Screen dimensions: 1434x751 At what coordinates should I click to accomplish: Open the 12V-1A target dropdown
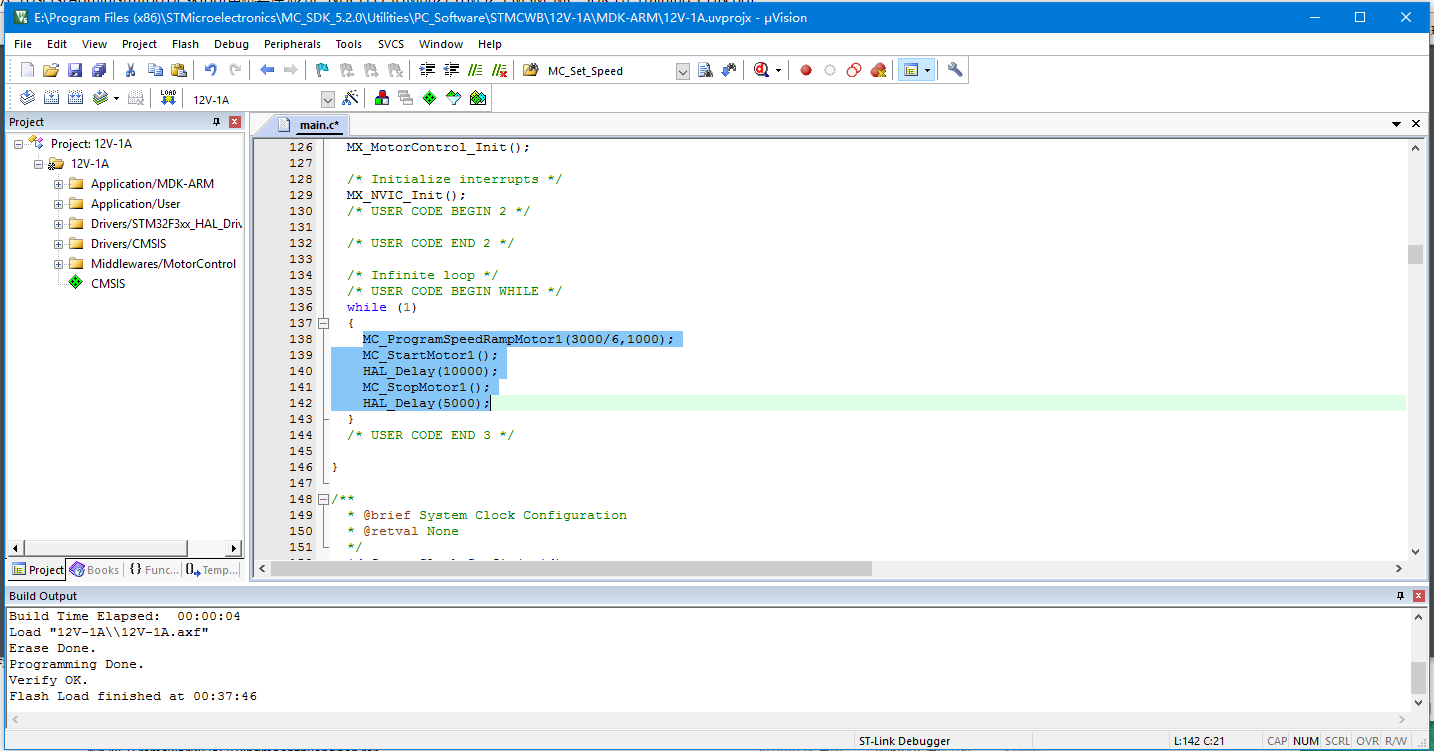328,99
